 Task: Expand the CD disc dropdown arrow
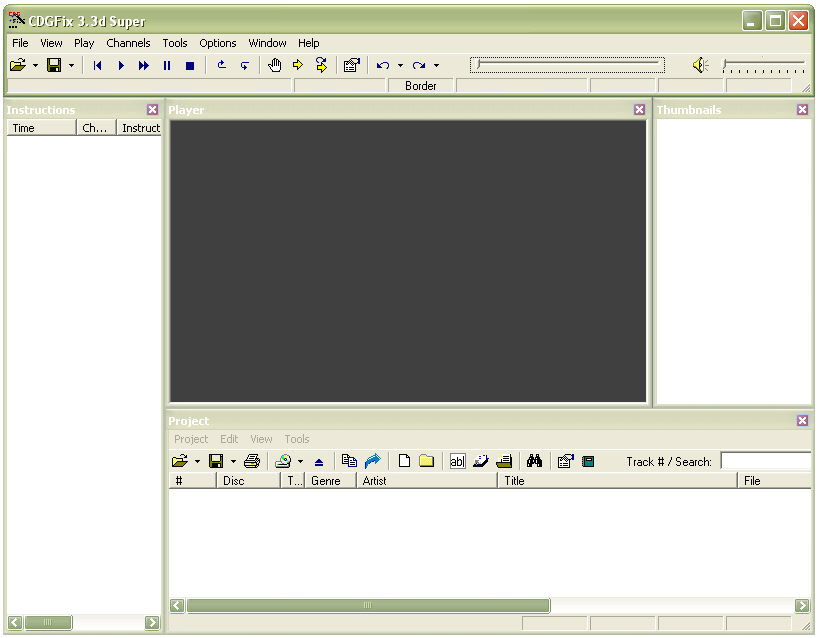(300, 462)
